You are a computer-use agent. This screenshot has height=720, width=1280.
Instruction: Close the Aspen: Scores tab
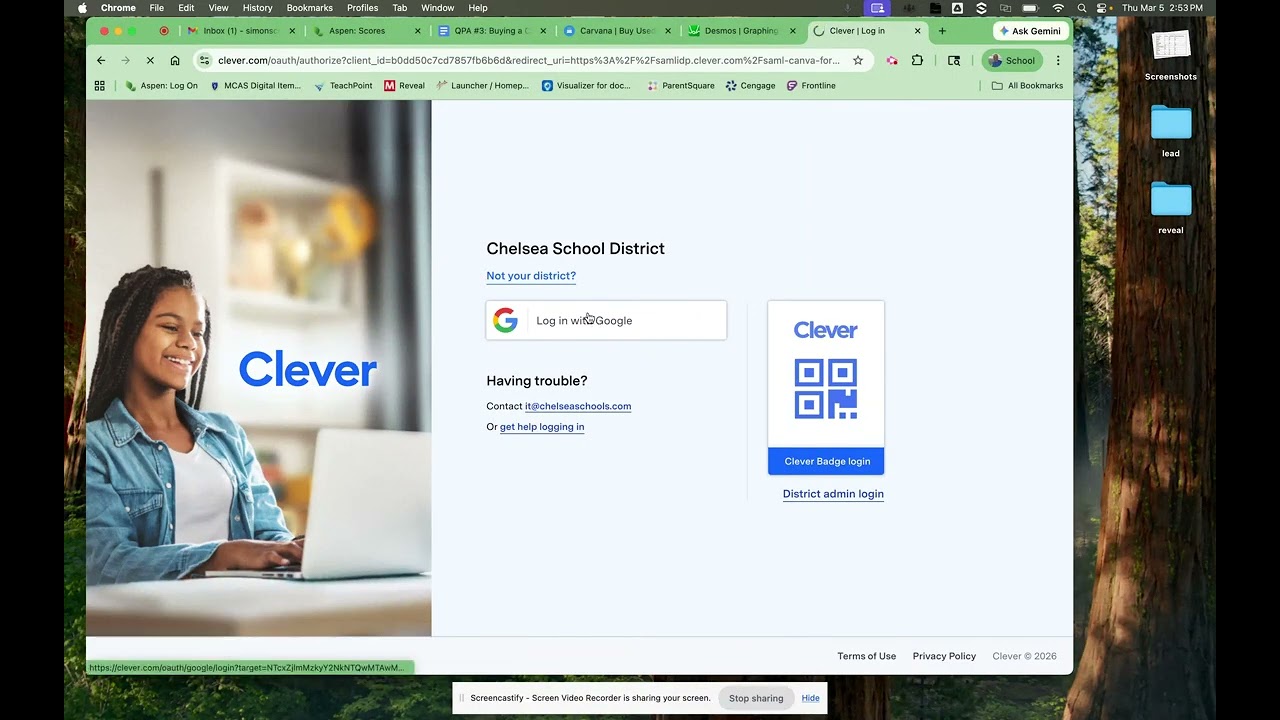coord(418,31)
